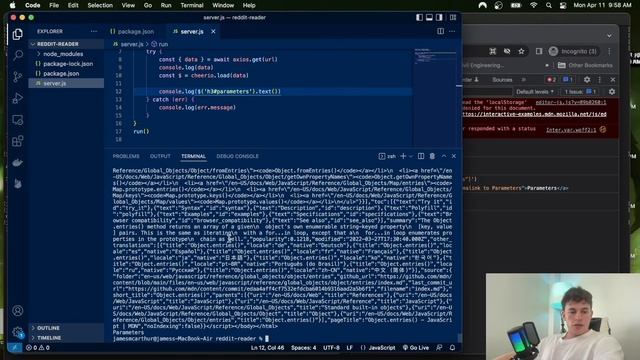Open DevTools settings gear in browser window

point(587,80)
